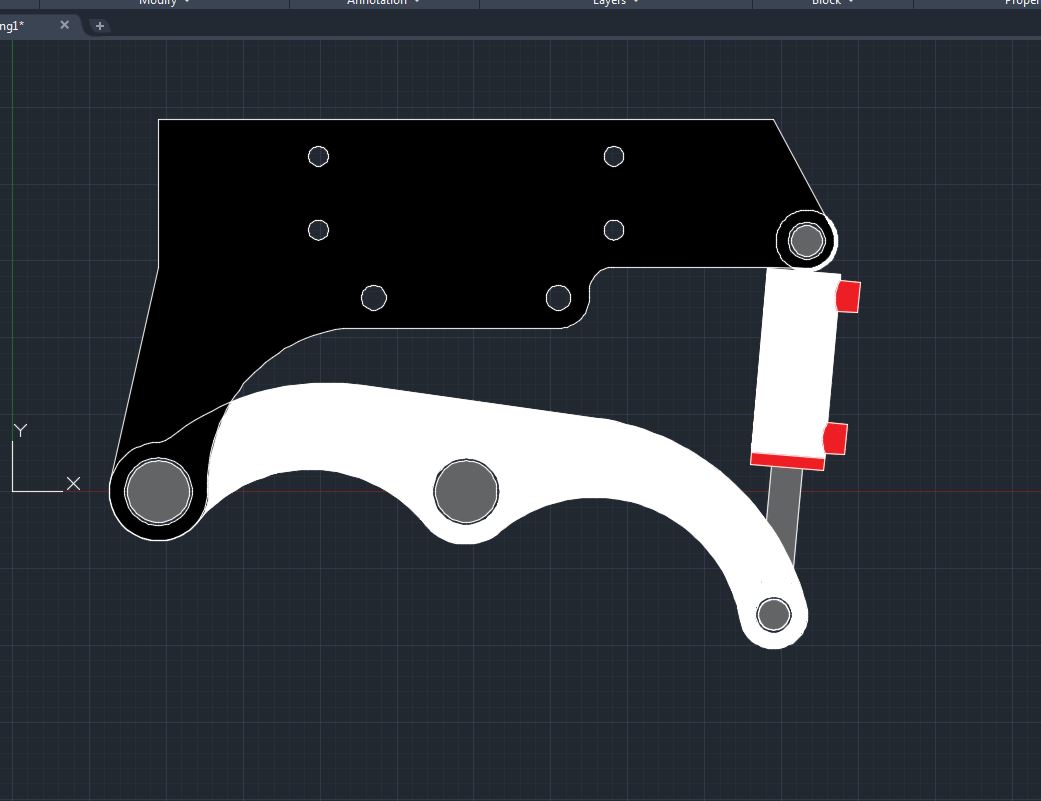1041x801 pixels.
Task: Select the top-right bolt hole in the bracket
Action: coord(614,156)
